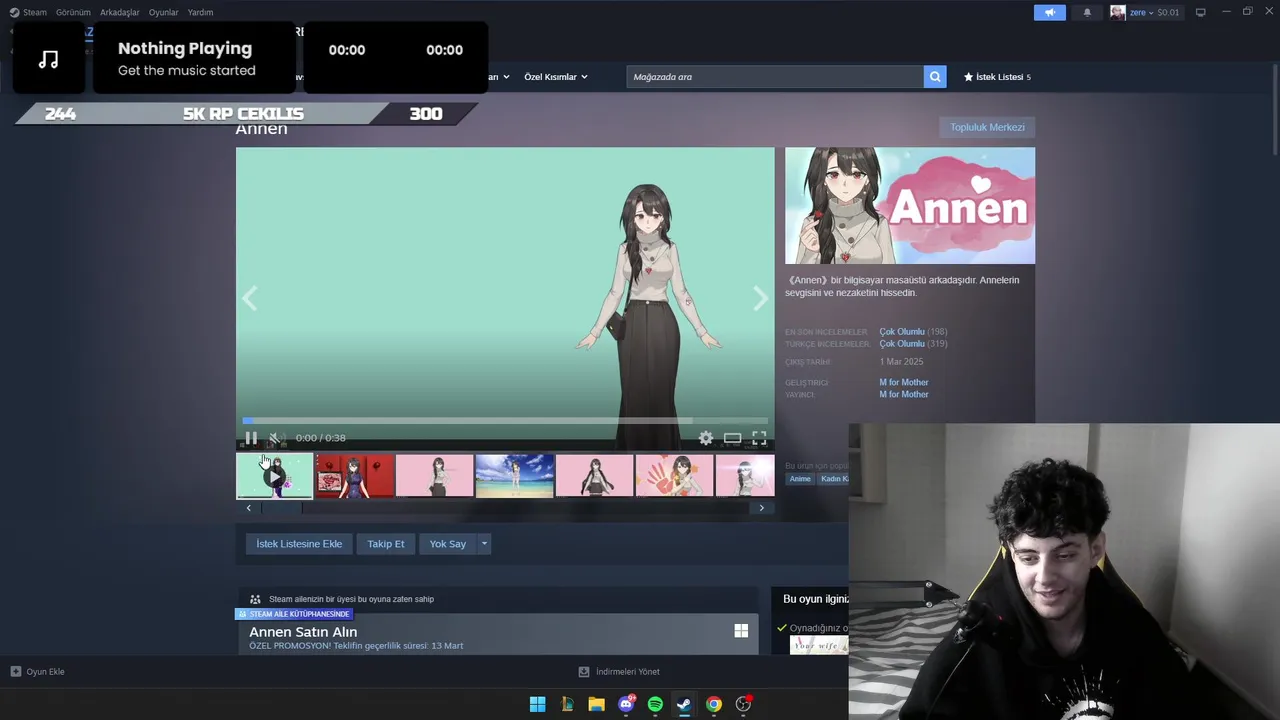Focus the Mağazada ara search field
The image size is (1280, 720).
click(x=775, y=77)
